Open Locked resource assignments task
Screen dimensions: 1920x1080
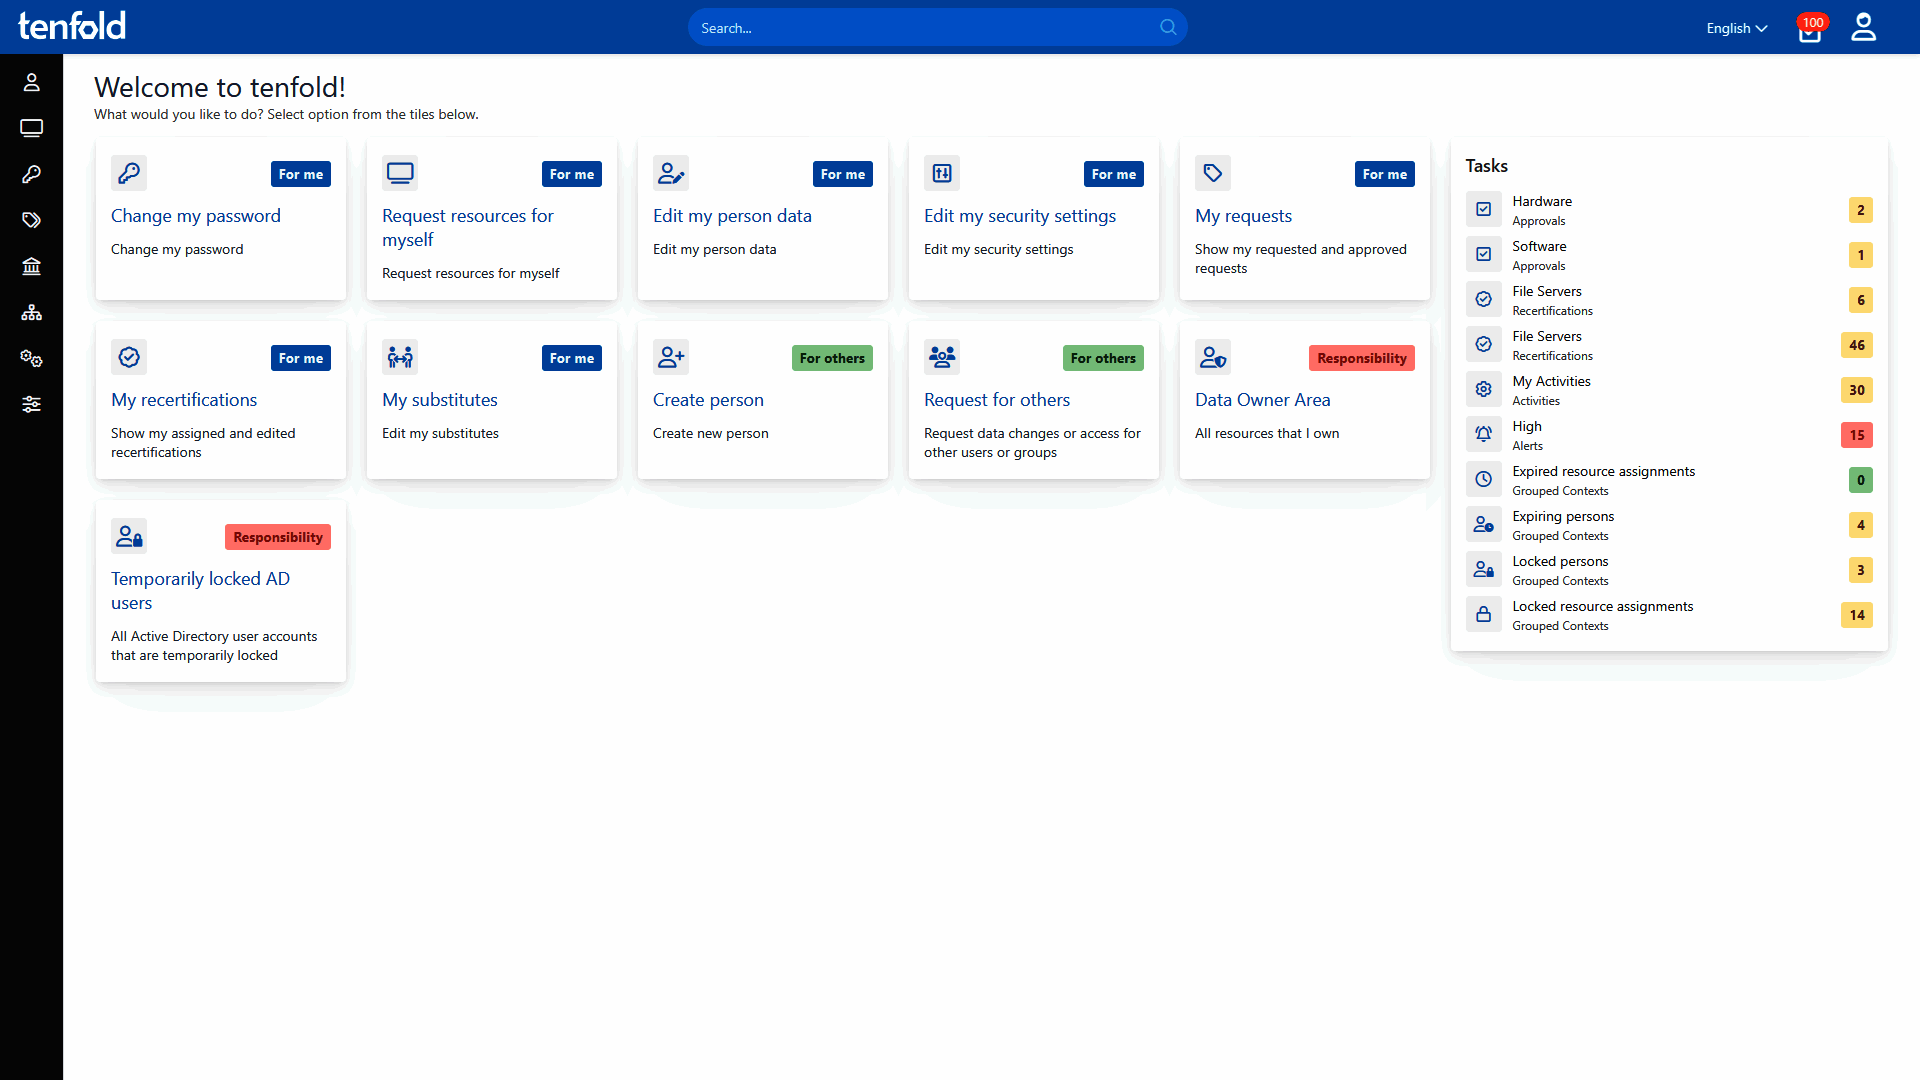[x=1602, y=615]
